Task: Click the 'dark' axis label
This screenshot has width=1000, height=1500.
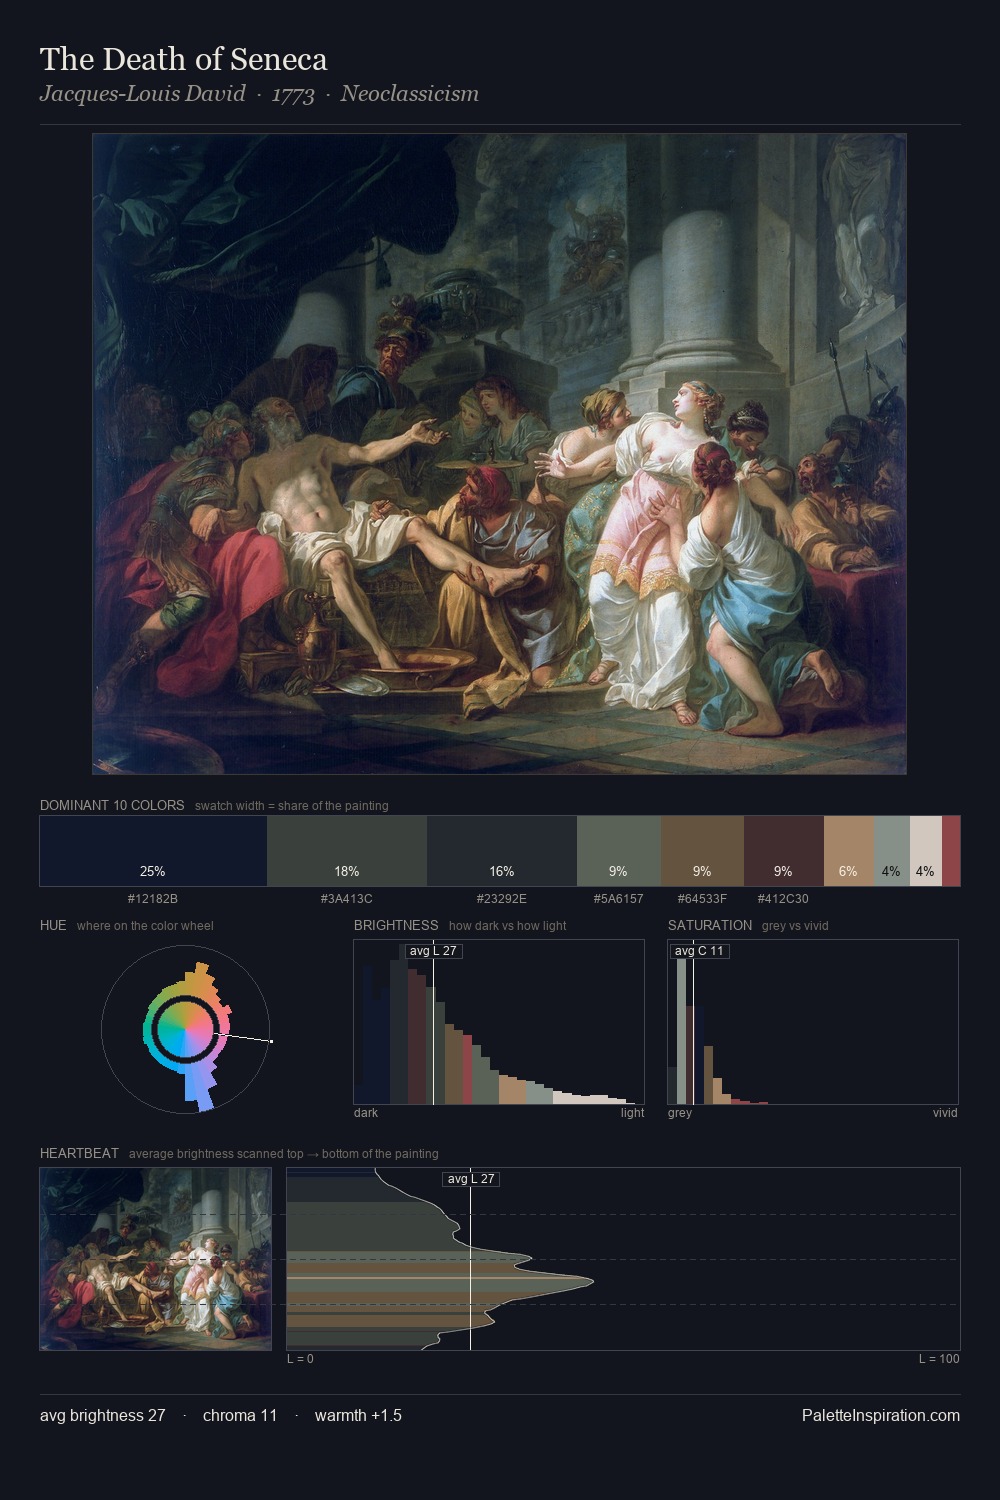Action: [366, 1113]
